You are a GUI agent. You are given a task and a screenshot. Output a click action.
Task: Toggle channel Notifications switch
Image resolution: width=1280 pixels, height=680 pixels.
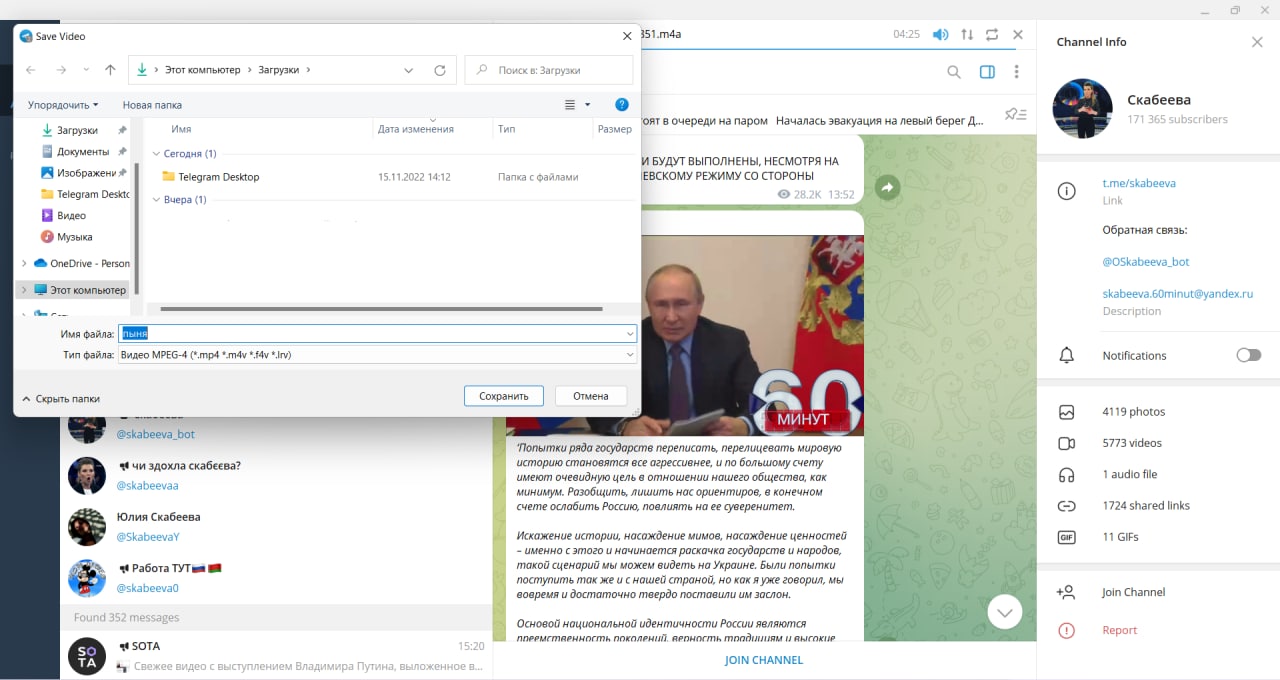[x=1248, y=355]
